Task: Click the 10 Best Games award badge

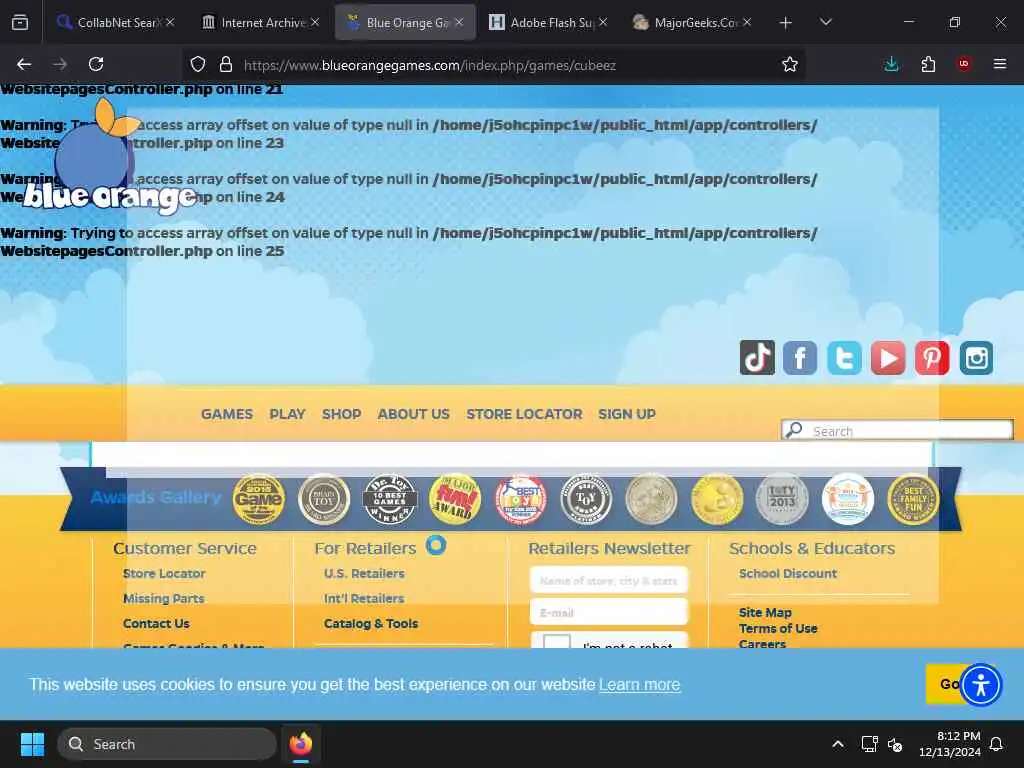Action: (x=389, y=499)
